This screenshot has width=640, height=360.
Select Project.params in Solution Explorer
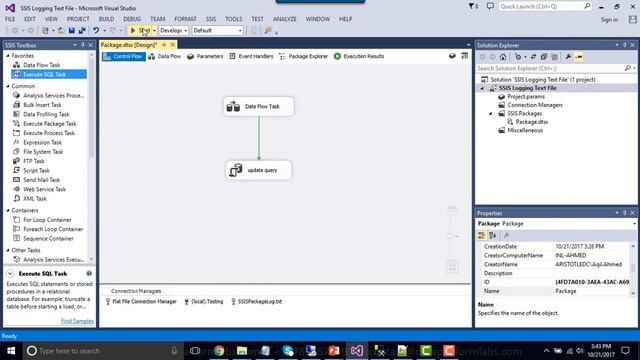(526, 97)
